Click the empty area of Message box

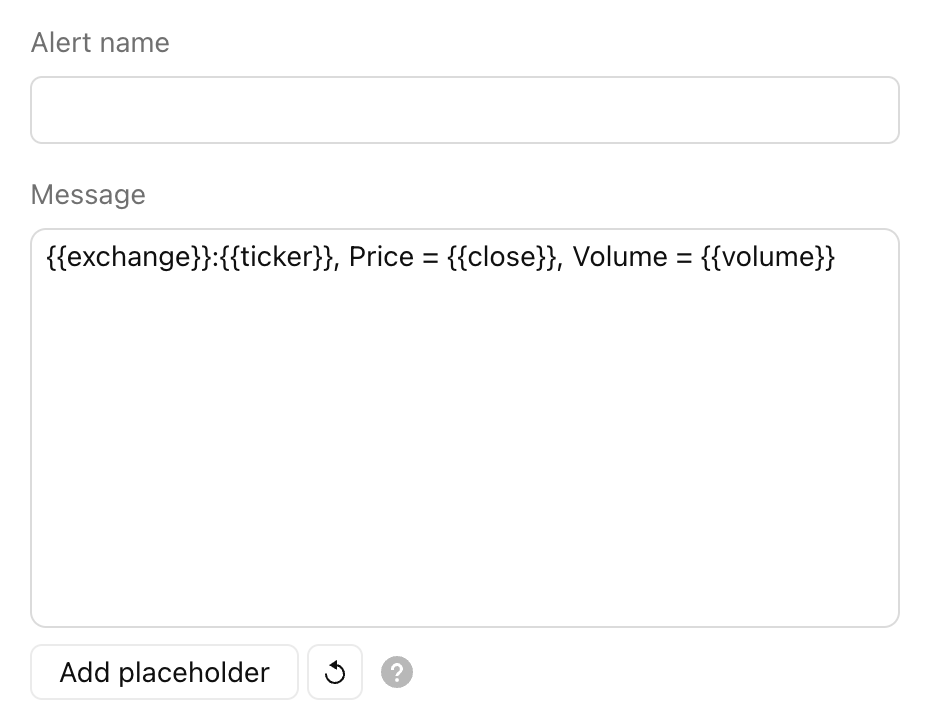pyautogui.click(x=465, y=445)
